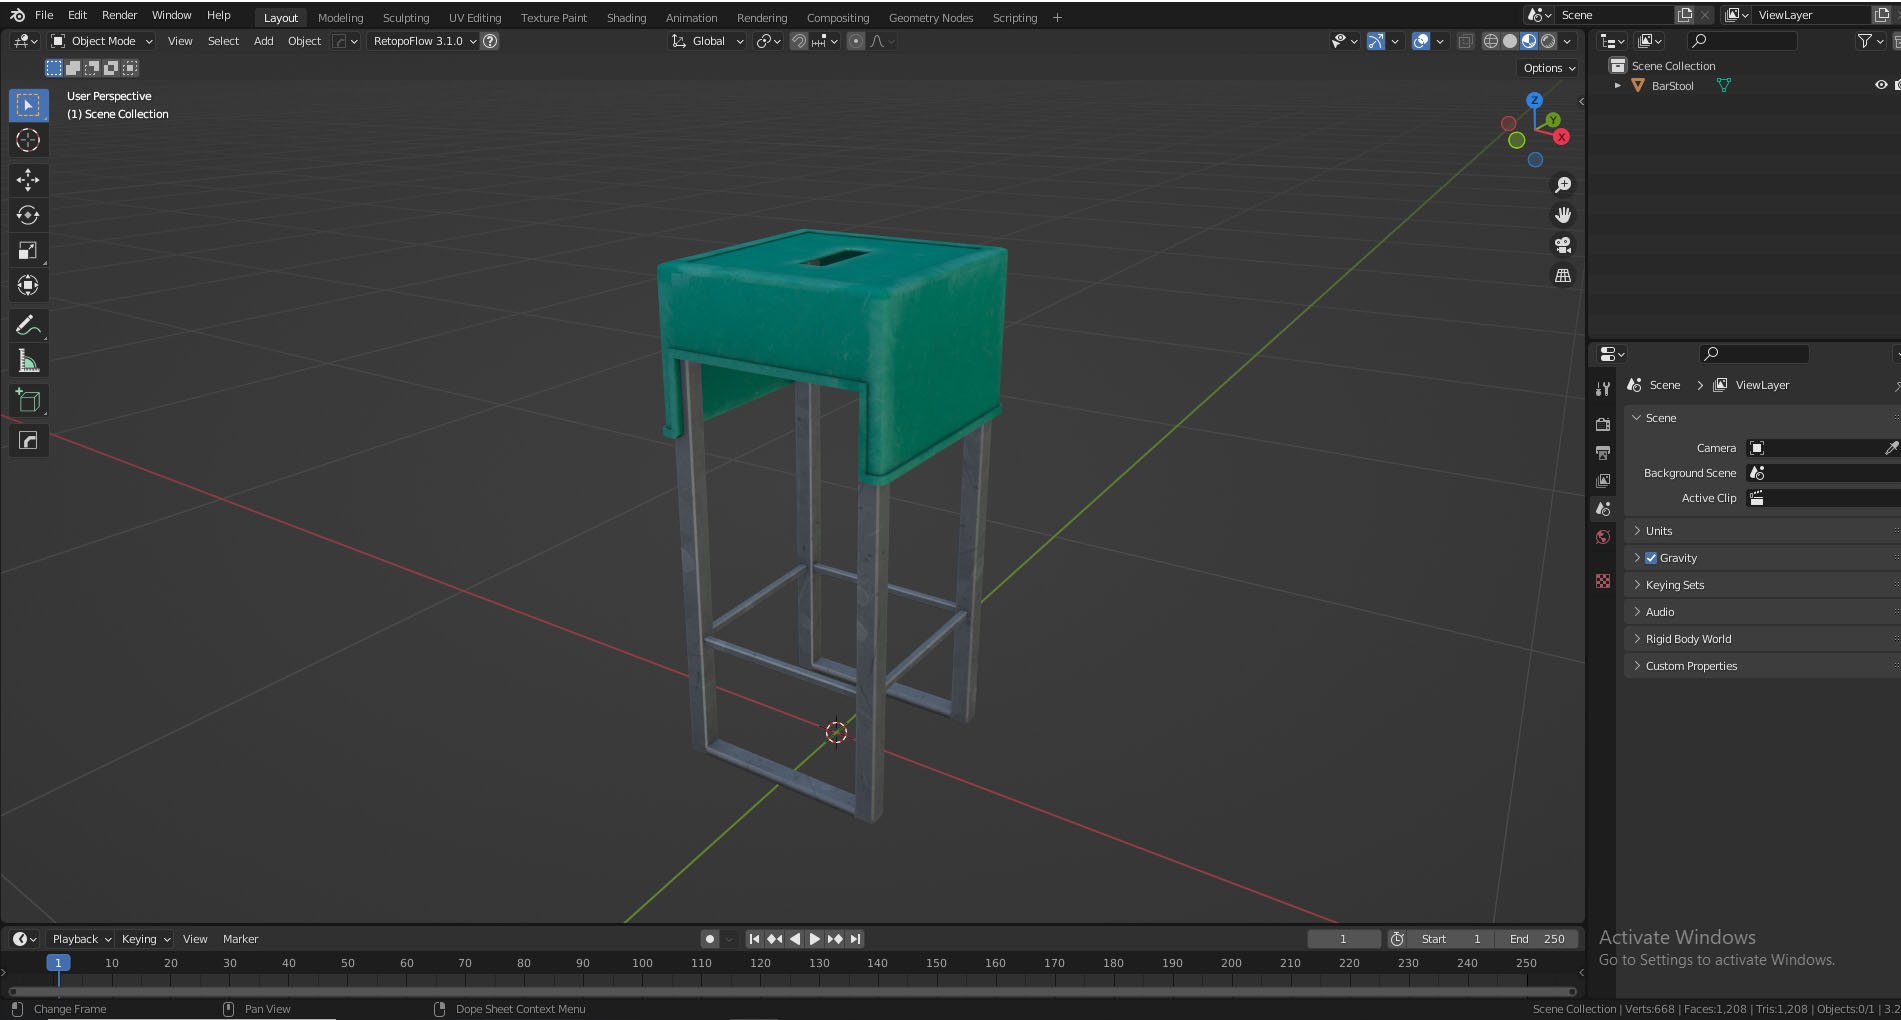Select the Move tool

(x=28, y=180)
